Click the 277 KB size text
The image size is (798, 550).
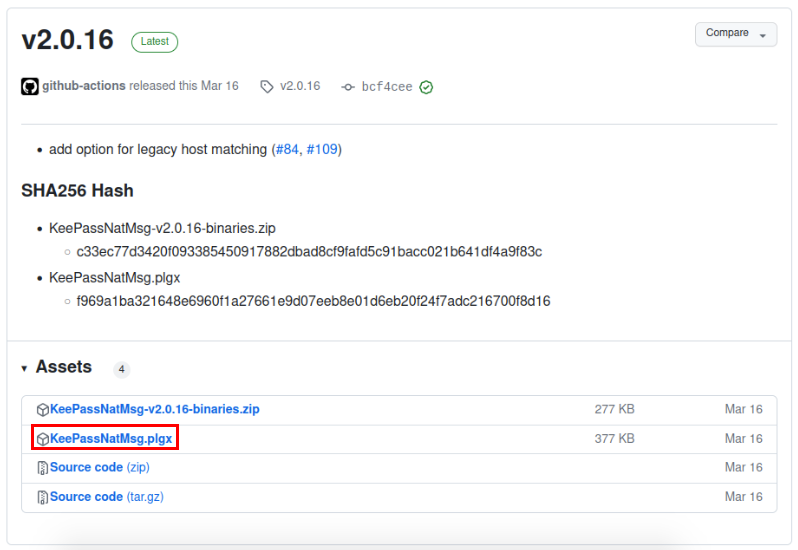614,409
